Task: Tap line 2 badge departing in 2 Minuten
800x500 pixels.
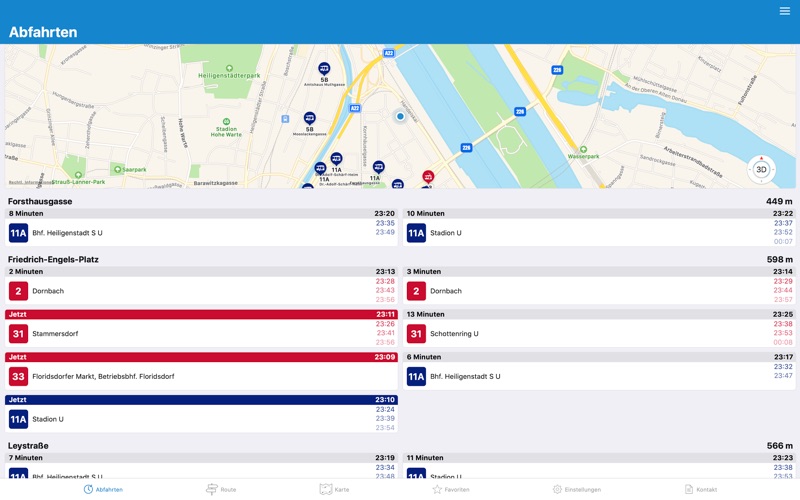Action: (x=18, y=291)
